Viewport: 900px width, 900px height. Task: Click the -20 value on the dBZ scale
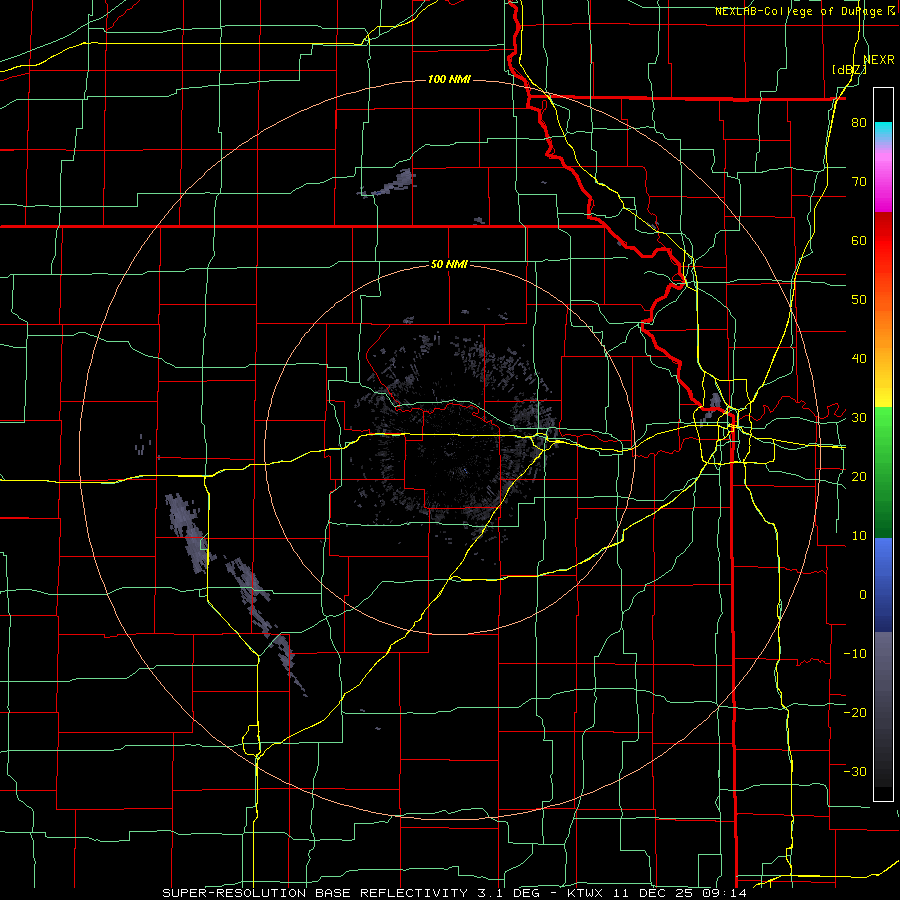(x=855, y=712)
